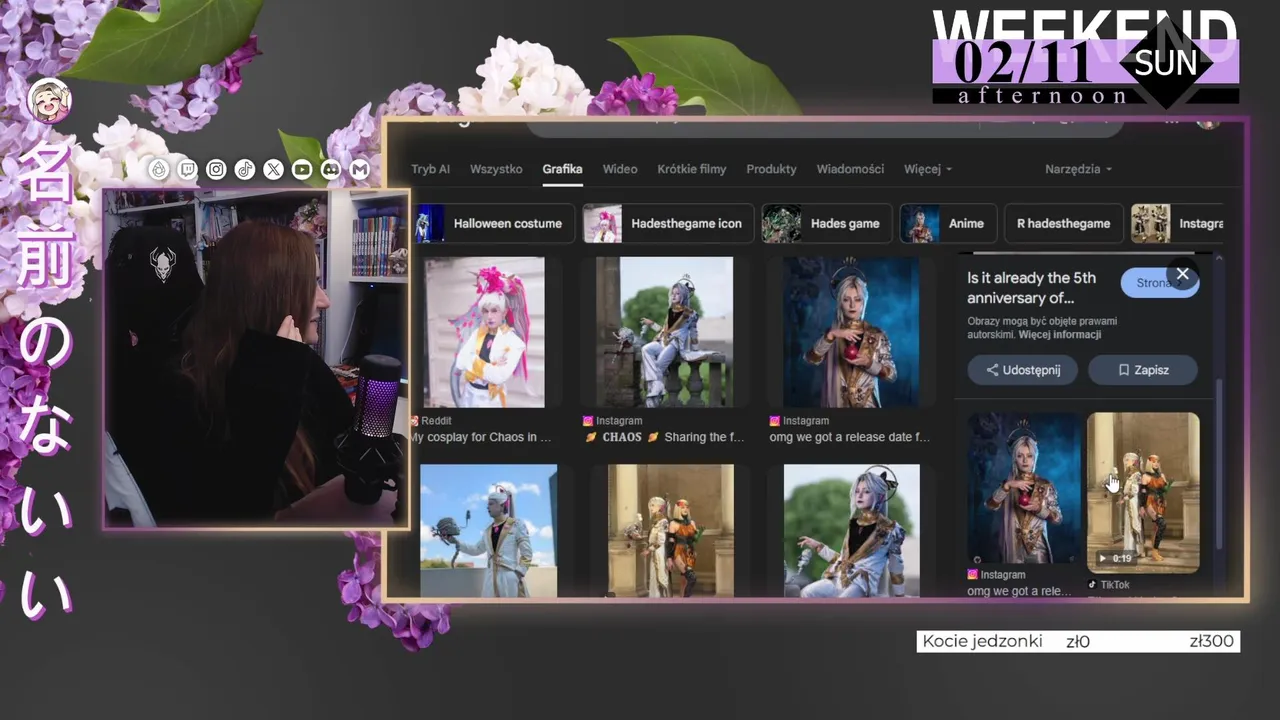This screenshot has width=1280, height=720.
Task: Click 'CHAOS Sharing the f...' caption
Action: coord(666,437)
